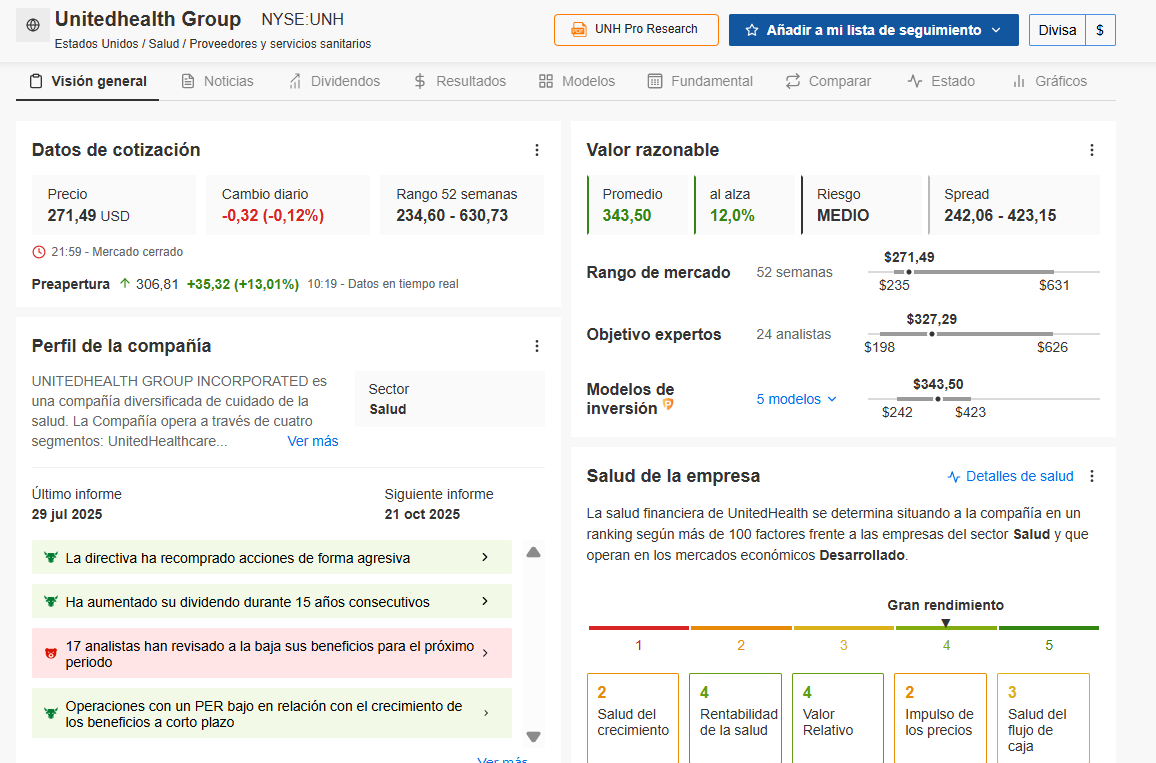The image size is (1156, 763).
Task: Click the Modelos de inversión range marker at $343,50
Action: point(938,399)
